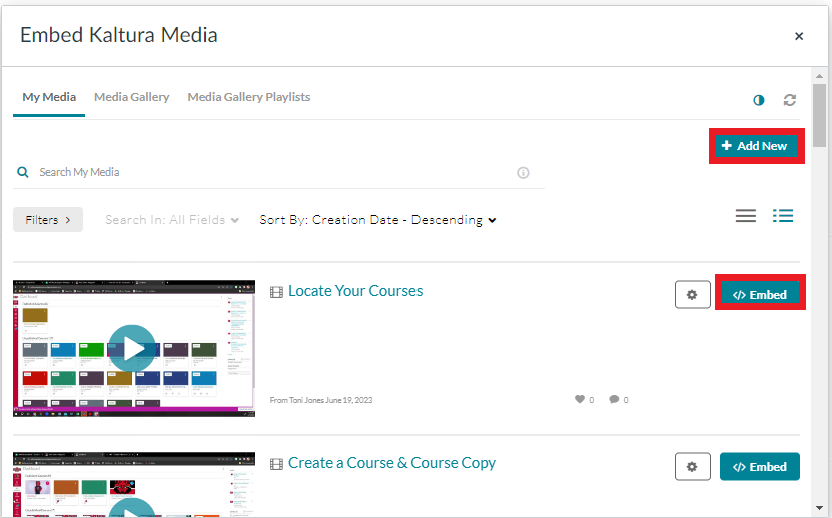832x518 pixels.
Task: Click the Add New button
Action: [757, 146]
